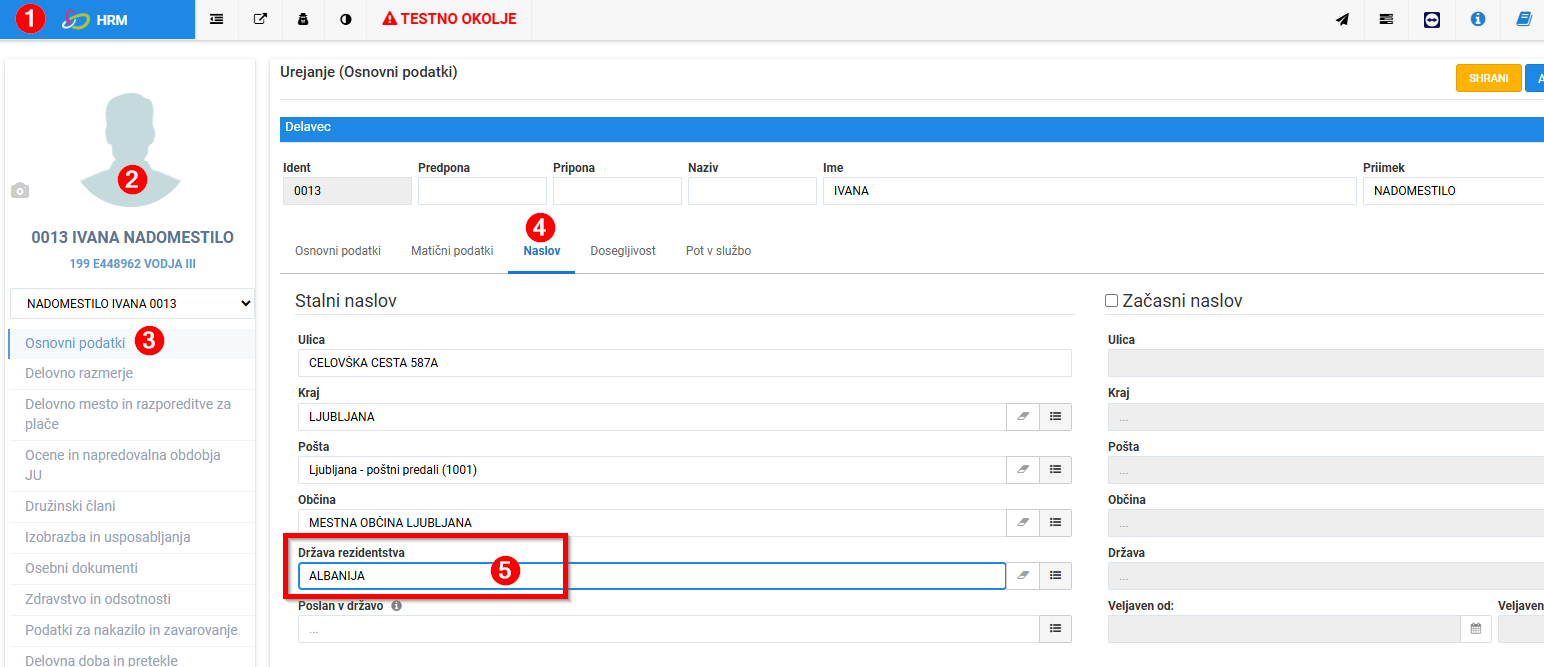Image resolution: width=1544 pixels, height=667 pixels.
Task: Select Osnovni podatki in the sidebar
Action: [x=75, y=343]
